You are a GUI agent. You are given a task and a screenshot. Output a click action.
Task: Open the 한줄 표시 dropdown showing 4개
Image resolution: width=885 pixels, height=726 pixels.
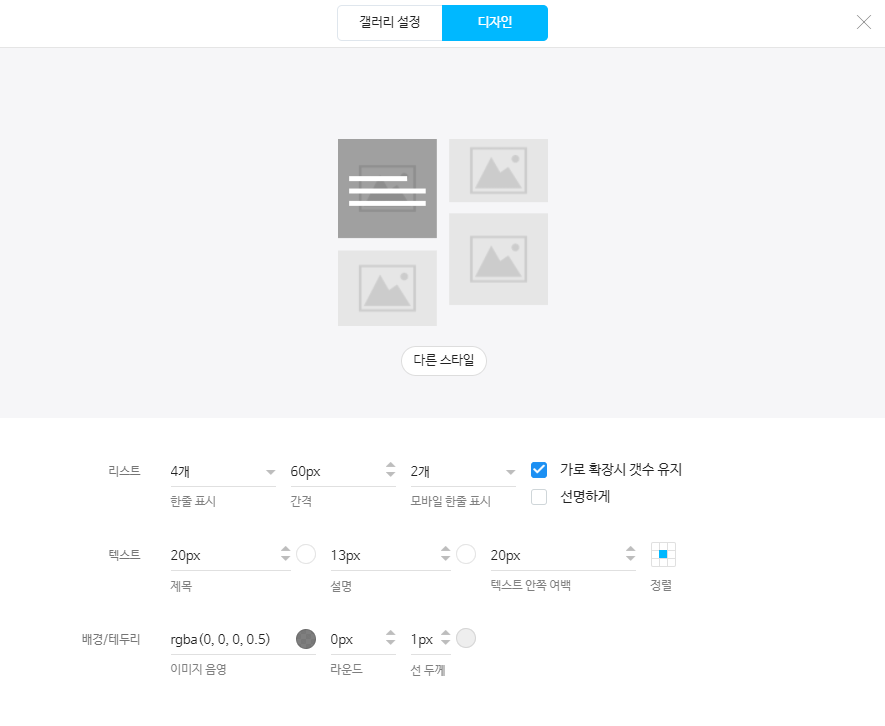[x=223, y=471]
